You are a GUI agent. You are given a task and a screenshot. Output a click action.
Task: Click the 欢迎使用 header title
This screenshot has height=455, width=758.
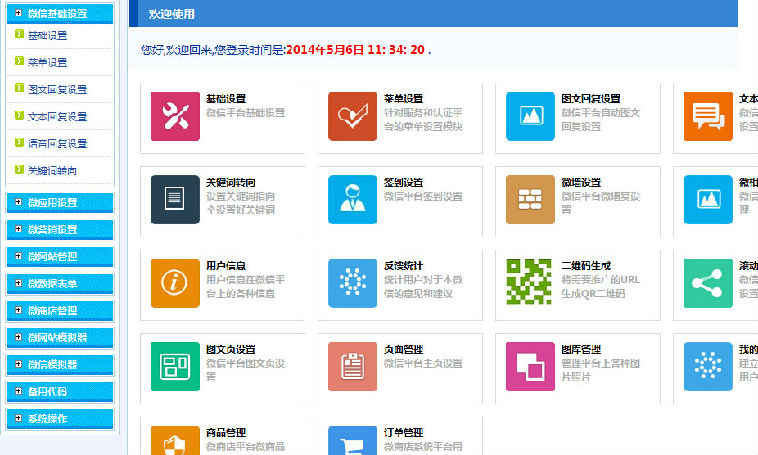click(172, 14)
